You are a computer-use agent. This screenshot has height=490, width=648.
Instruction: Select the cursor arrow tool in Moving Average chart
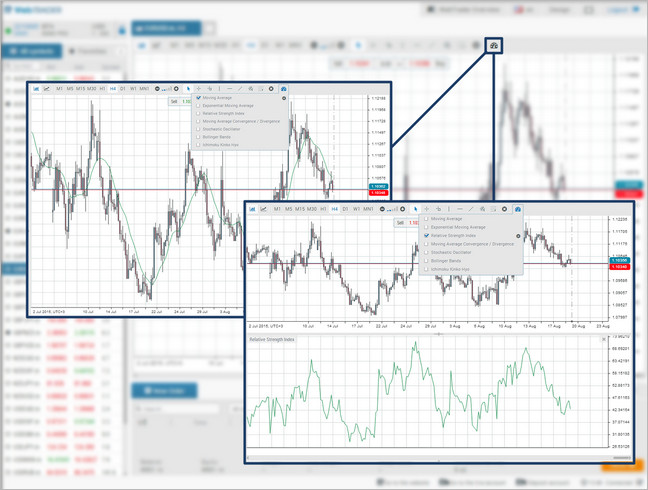click(189, 89)
